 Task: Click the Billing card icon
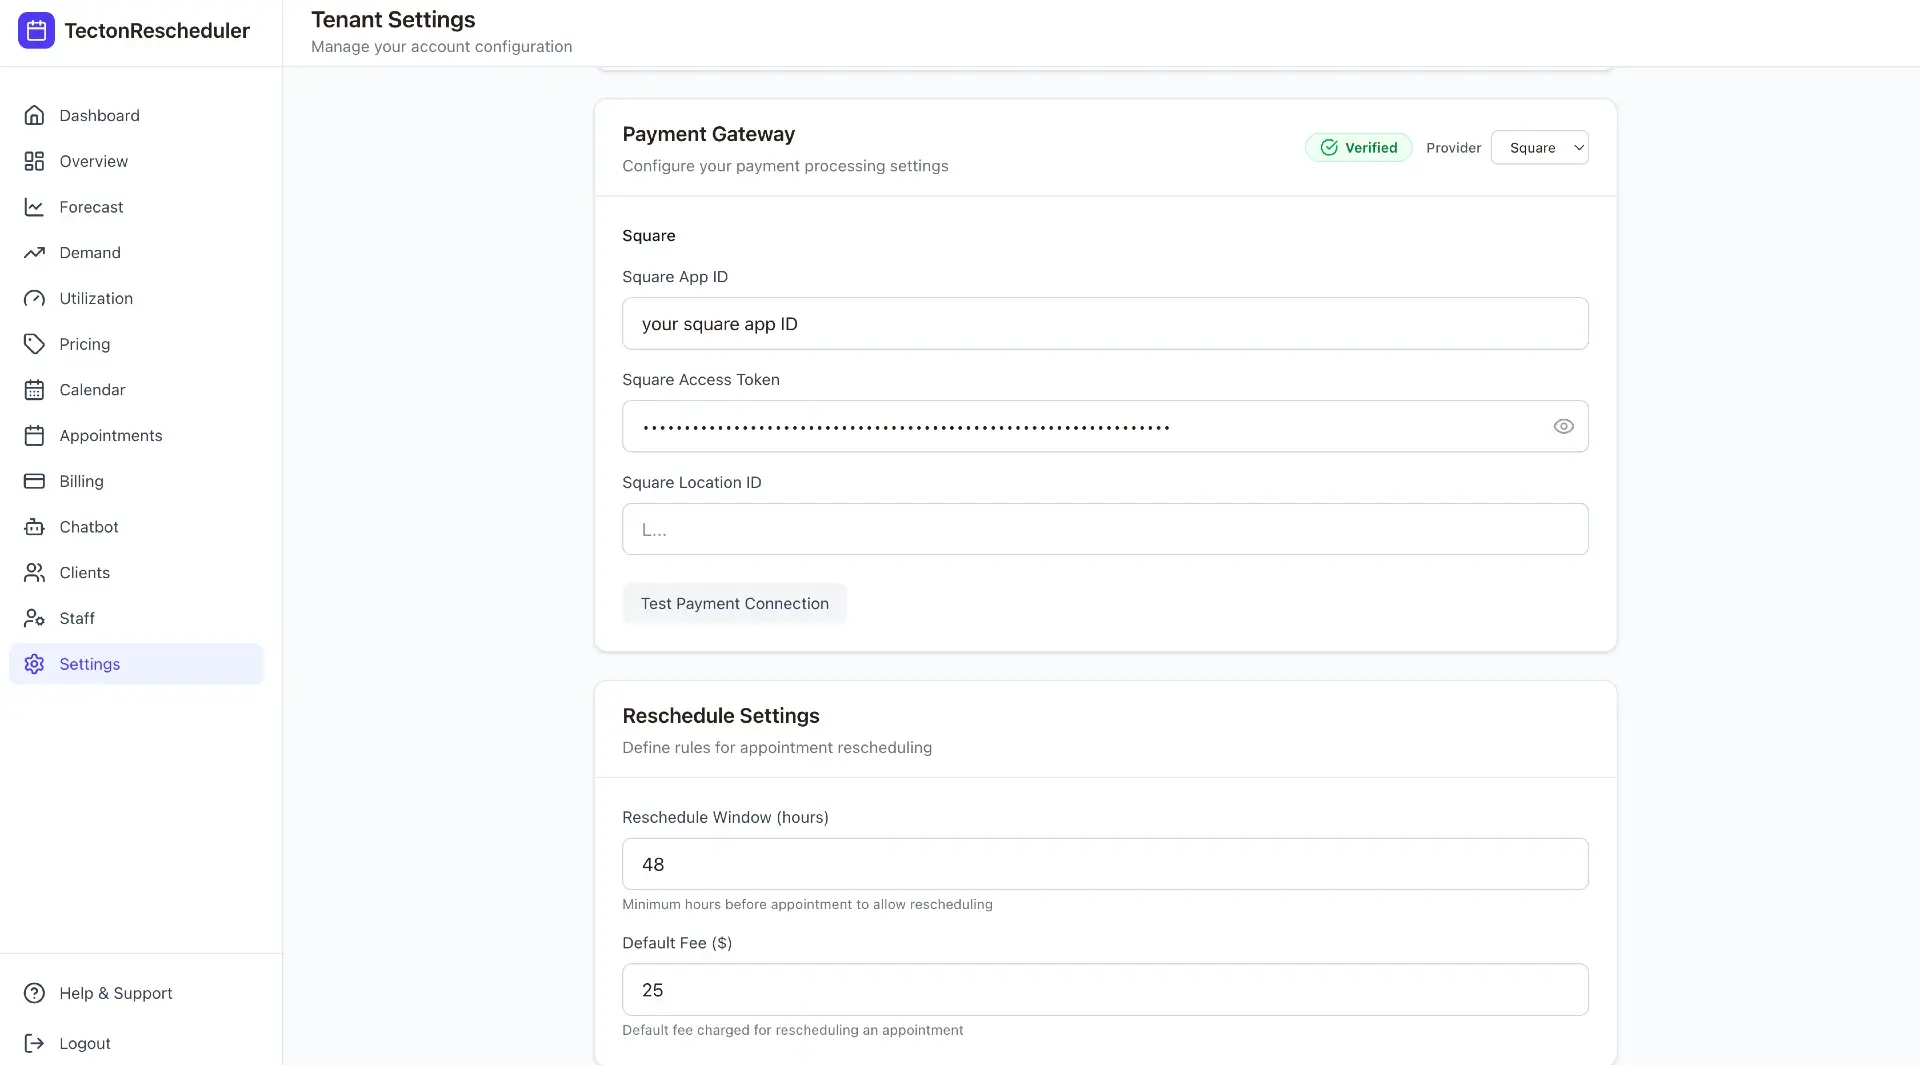coord(34,481)
